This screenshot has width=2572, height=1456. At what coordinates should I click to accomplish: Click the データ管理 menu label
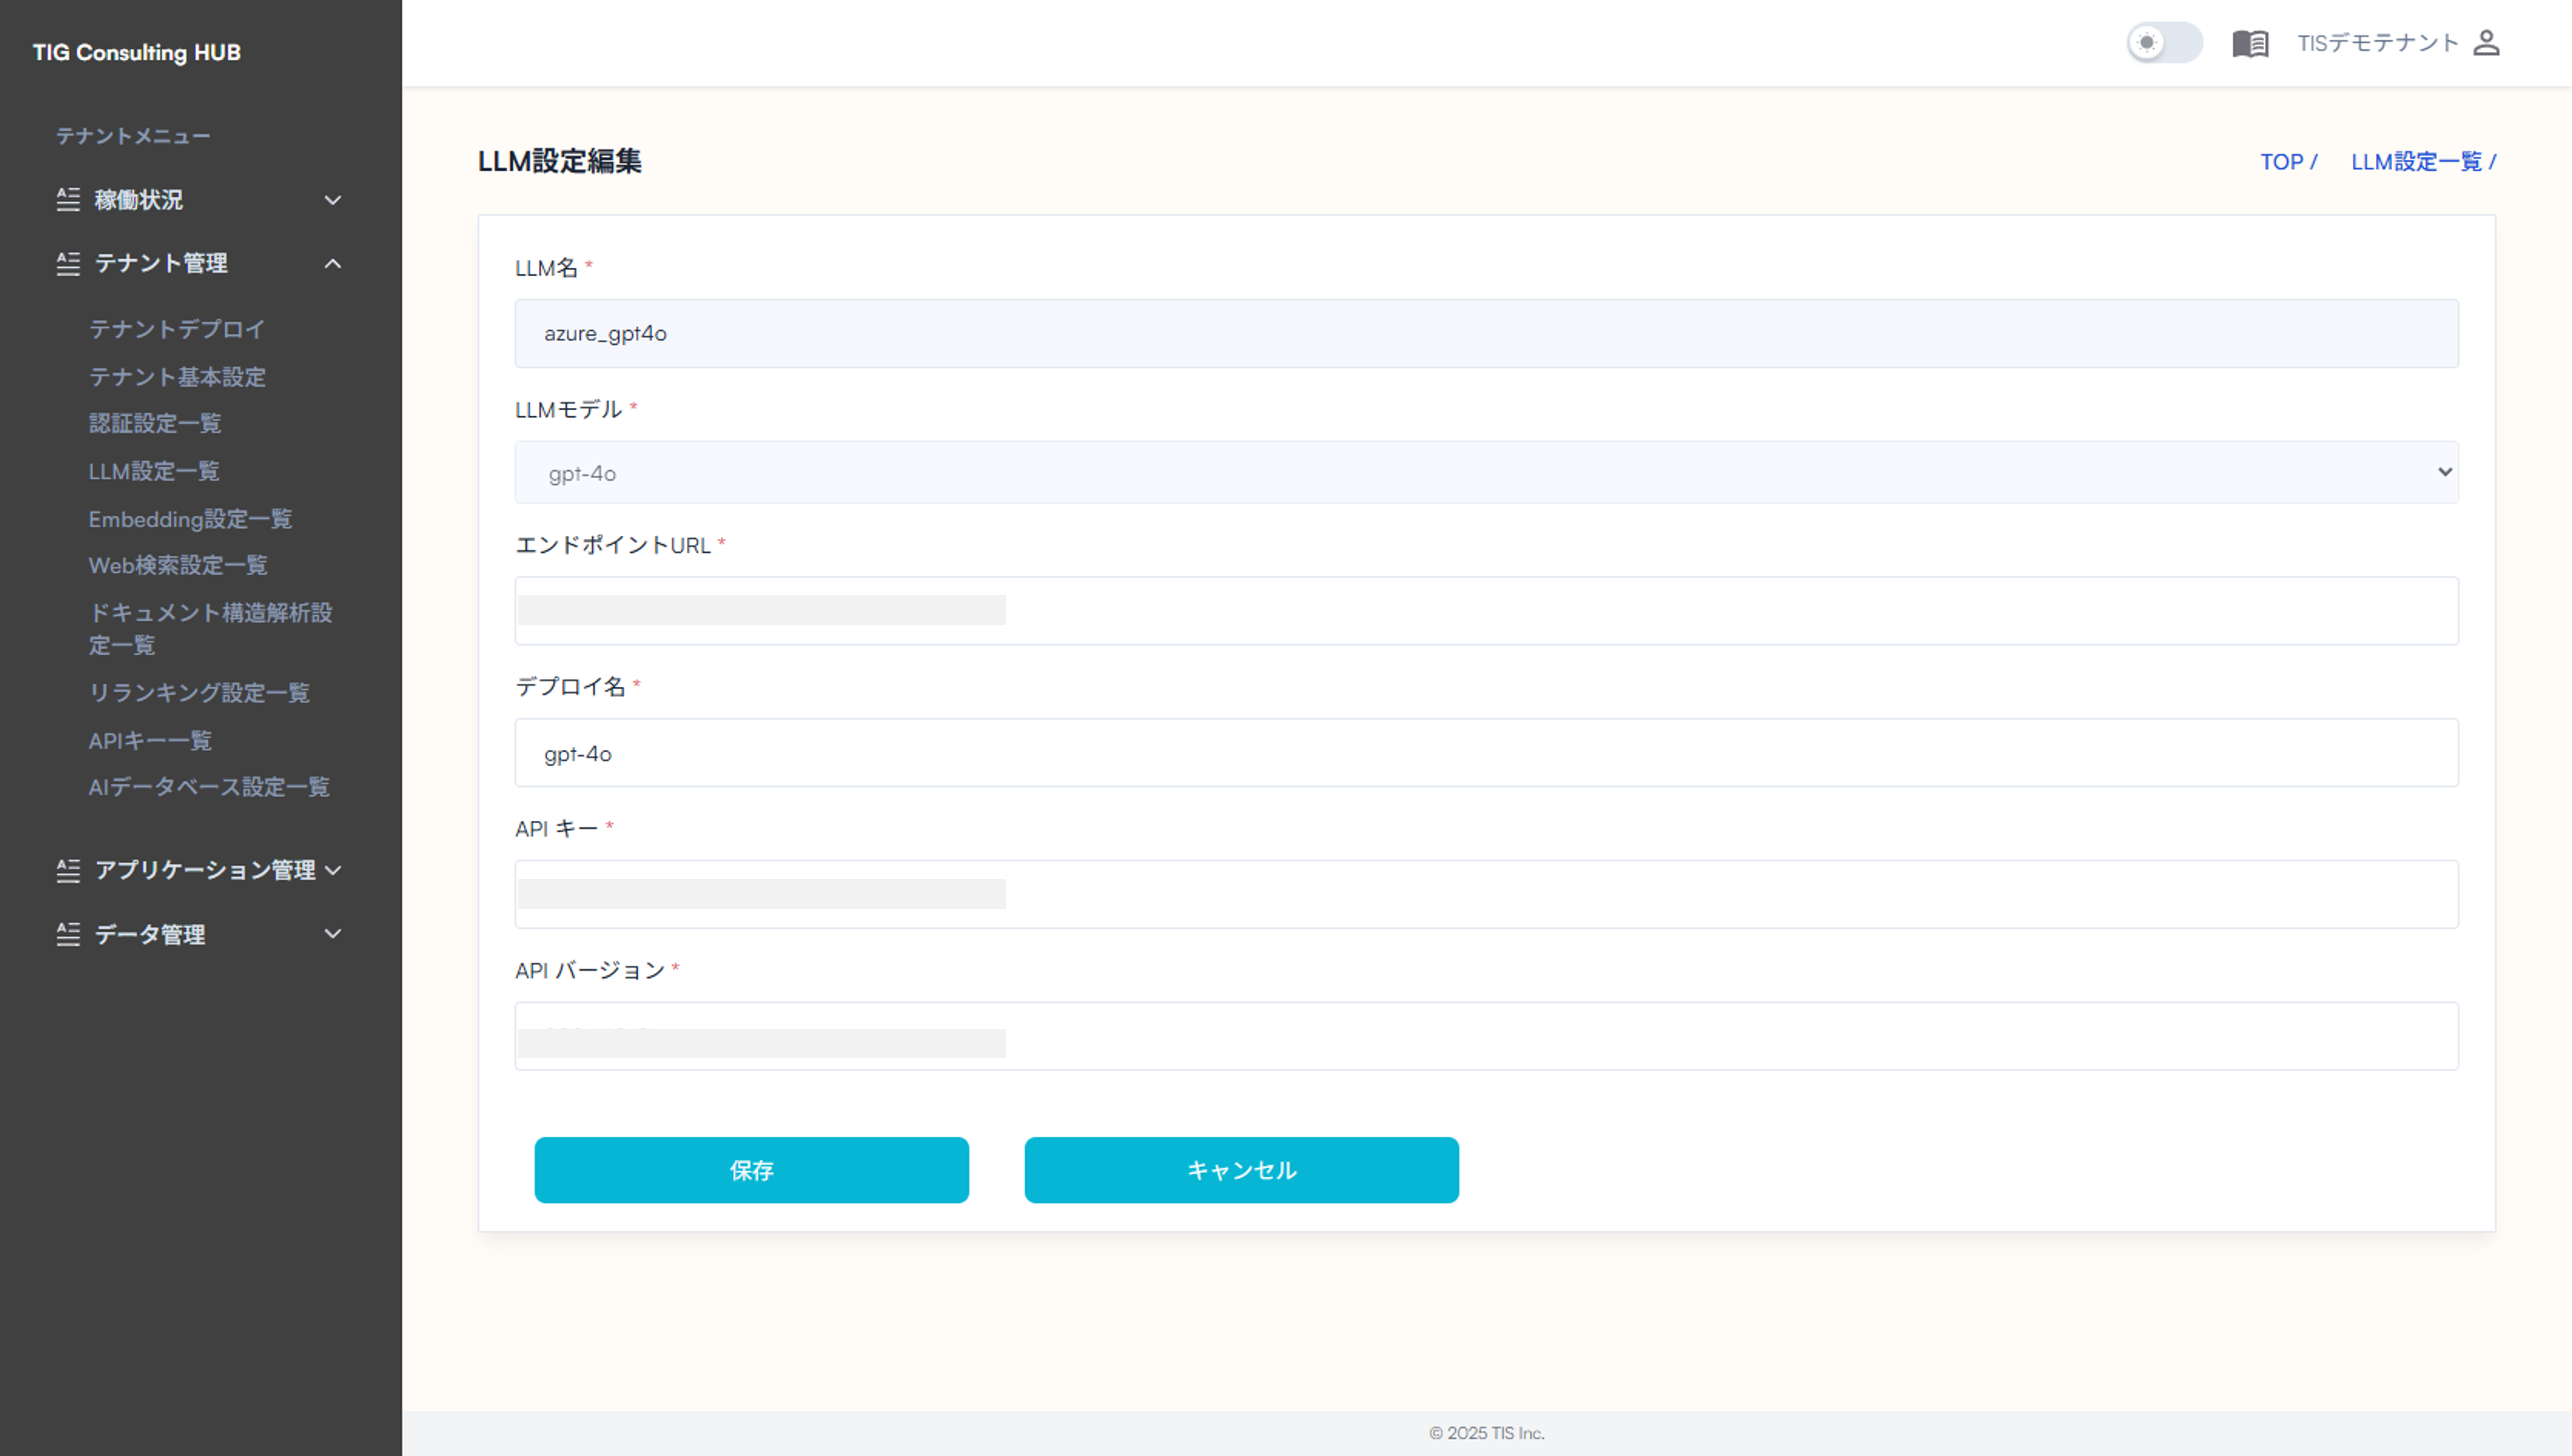pos(150,934)
